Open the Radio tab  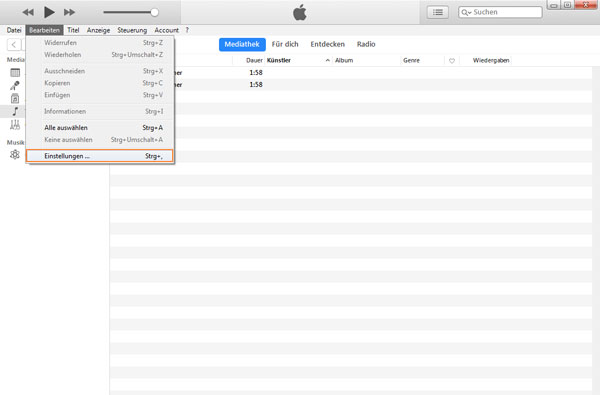pyautogui.click(x=366, y=44)
